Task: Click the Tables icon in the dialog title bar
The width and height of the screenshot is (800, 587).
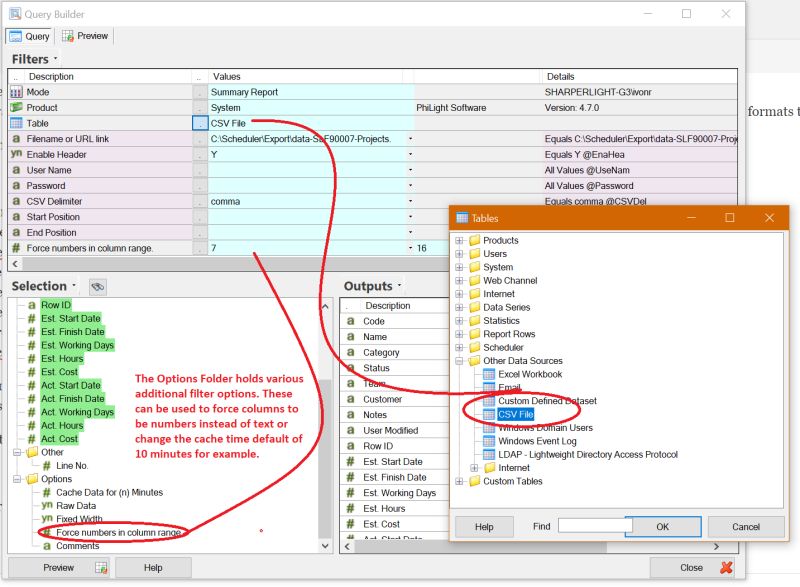Action: pos(461,218)
